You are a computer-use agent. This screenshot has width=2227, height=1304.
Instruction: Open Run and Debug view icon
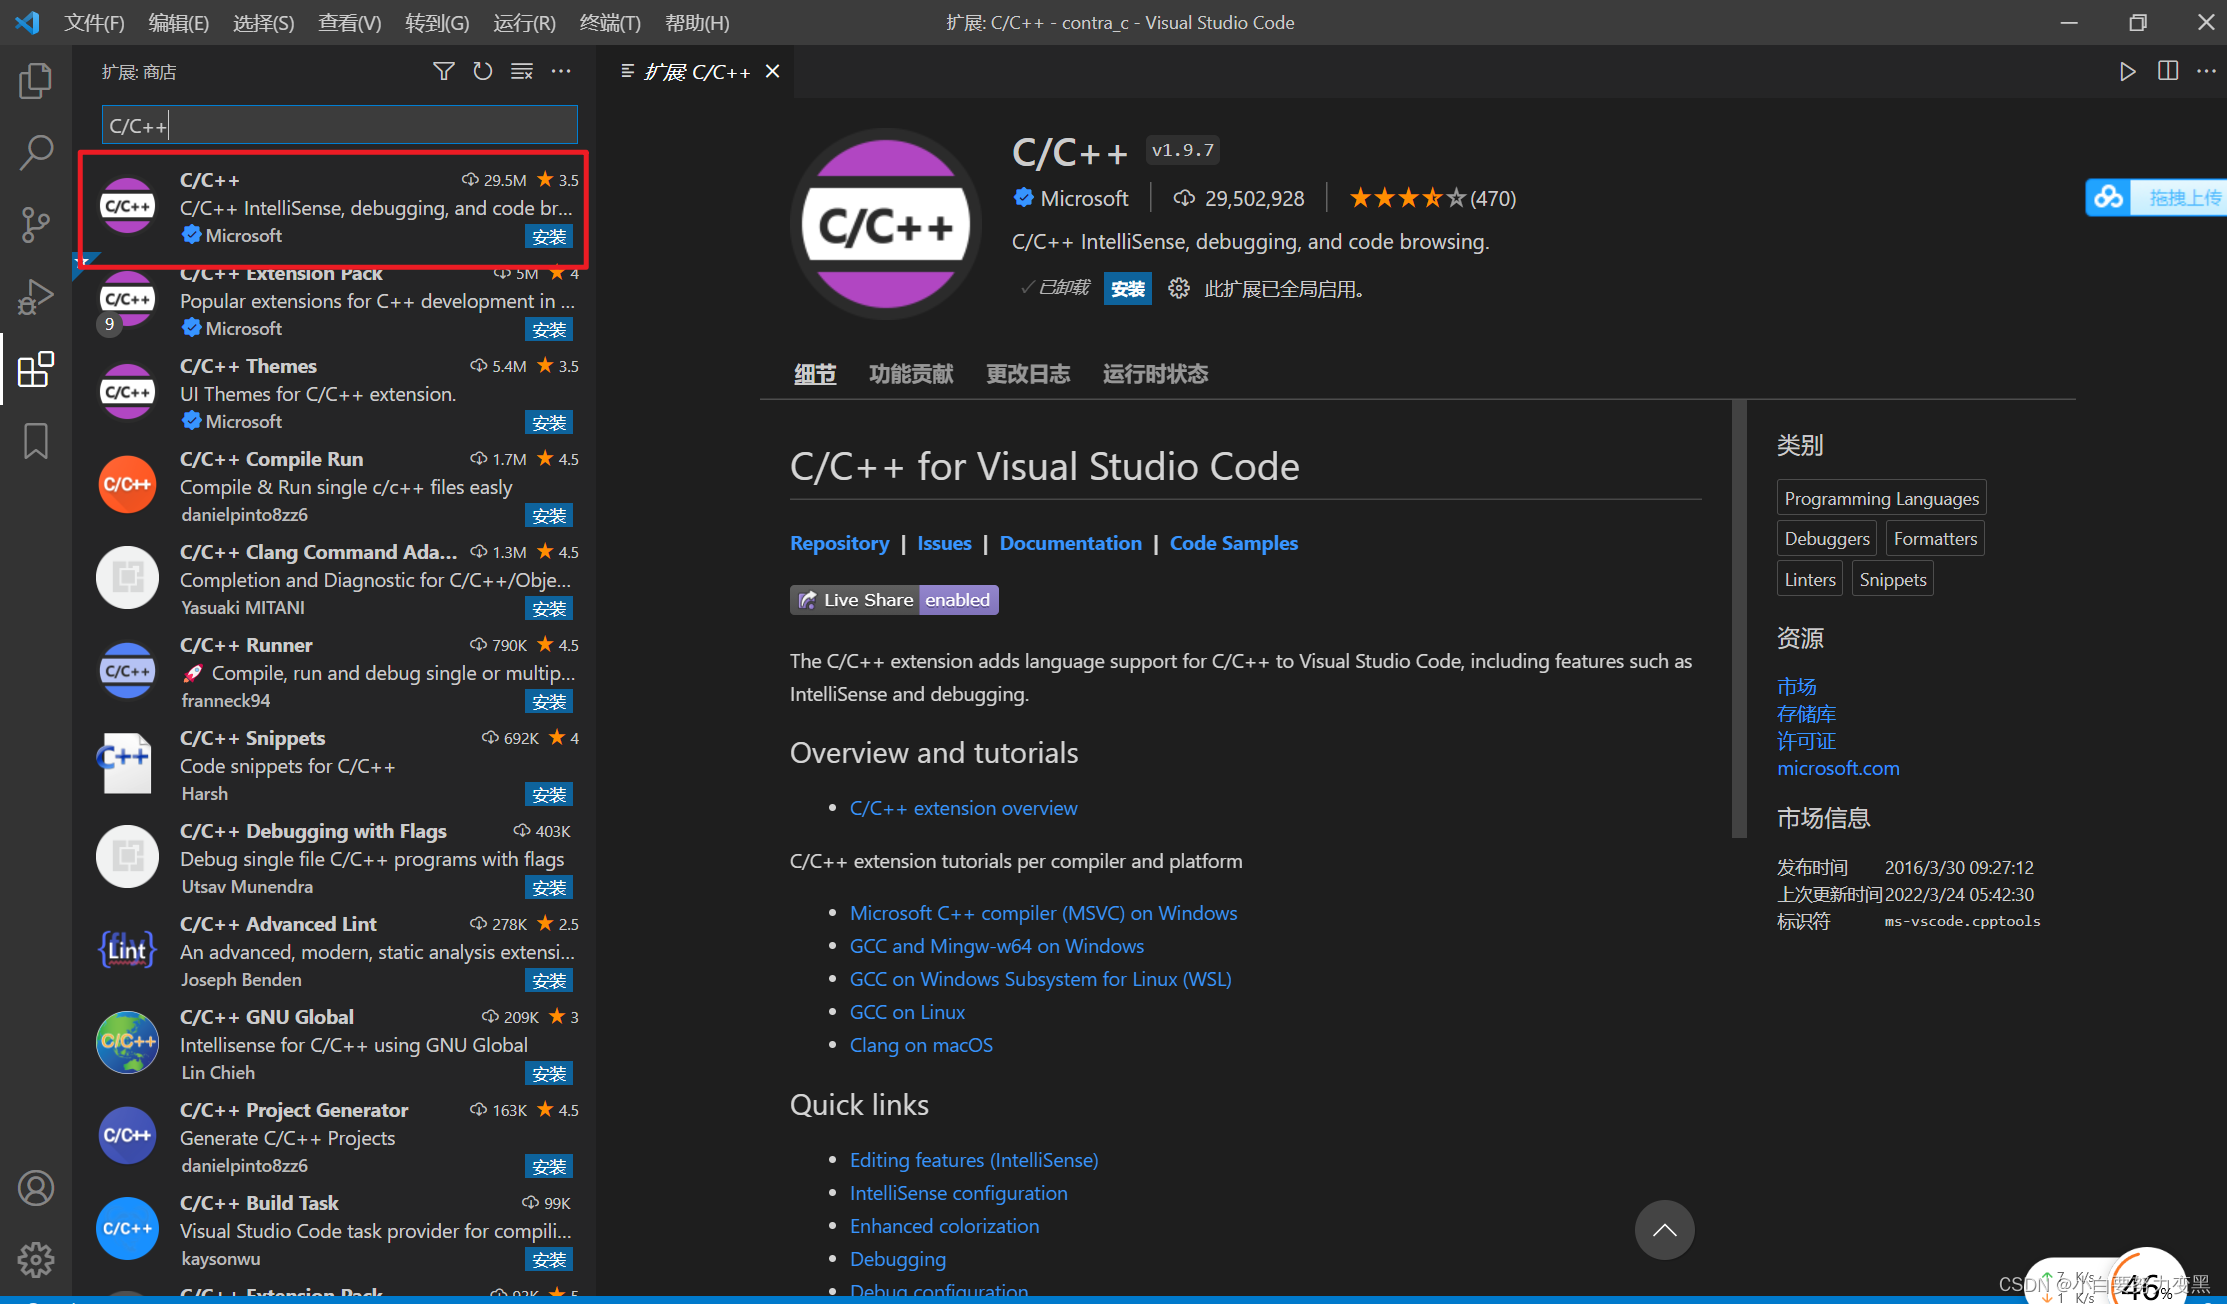pos(36,297)
